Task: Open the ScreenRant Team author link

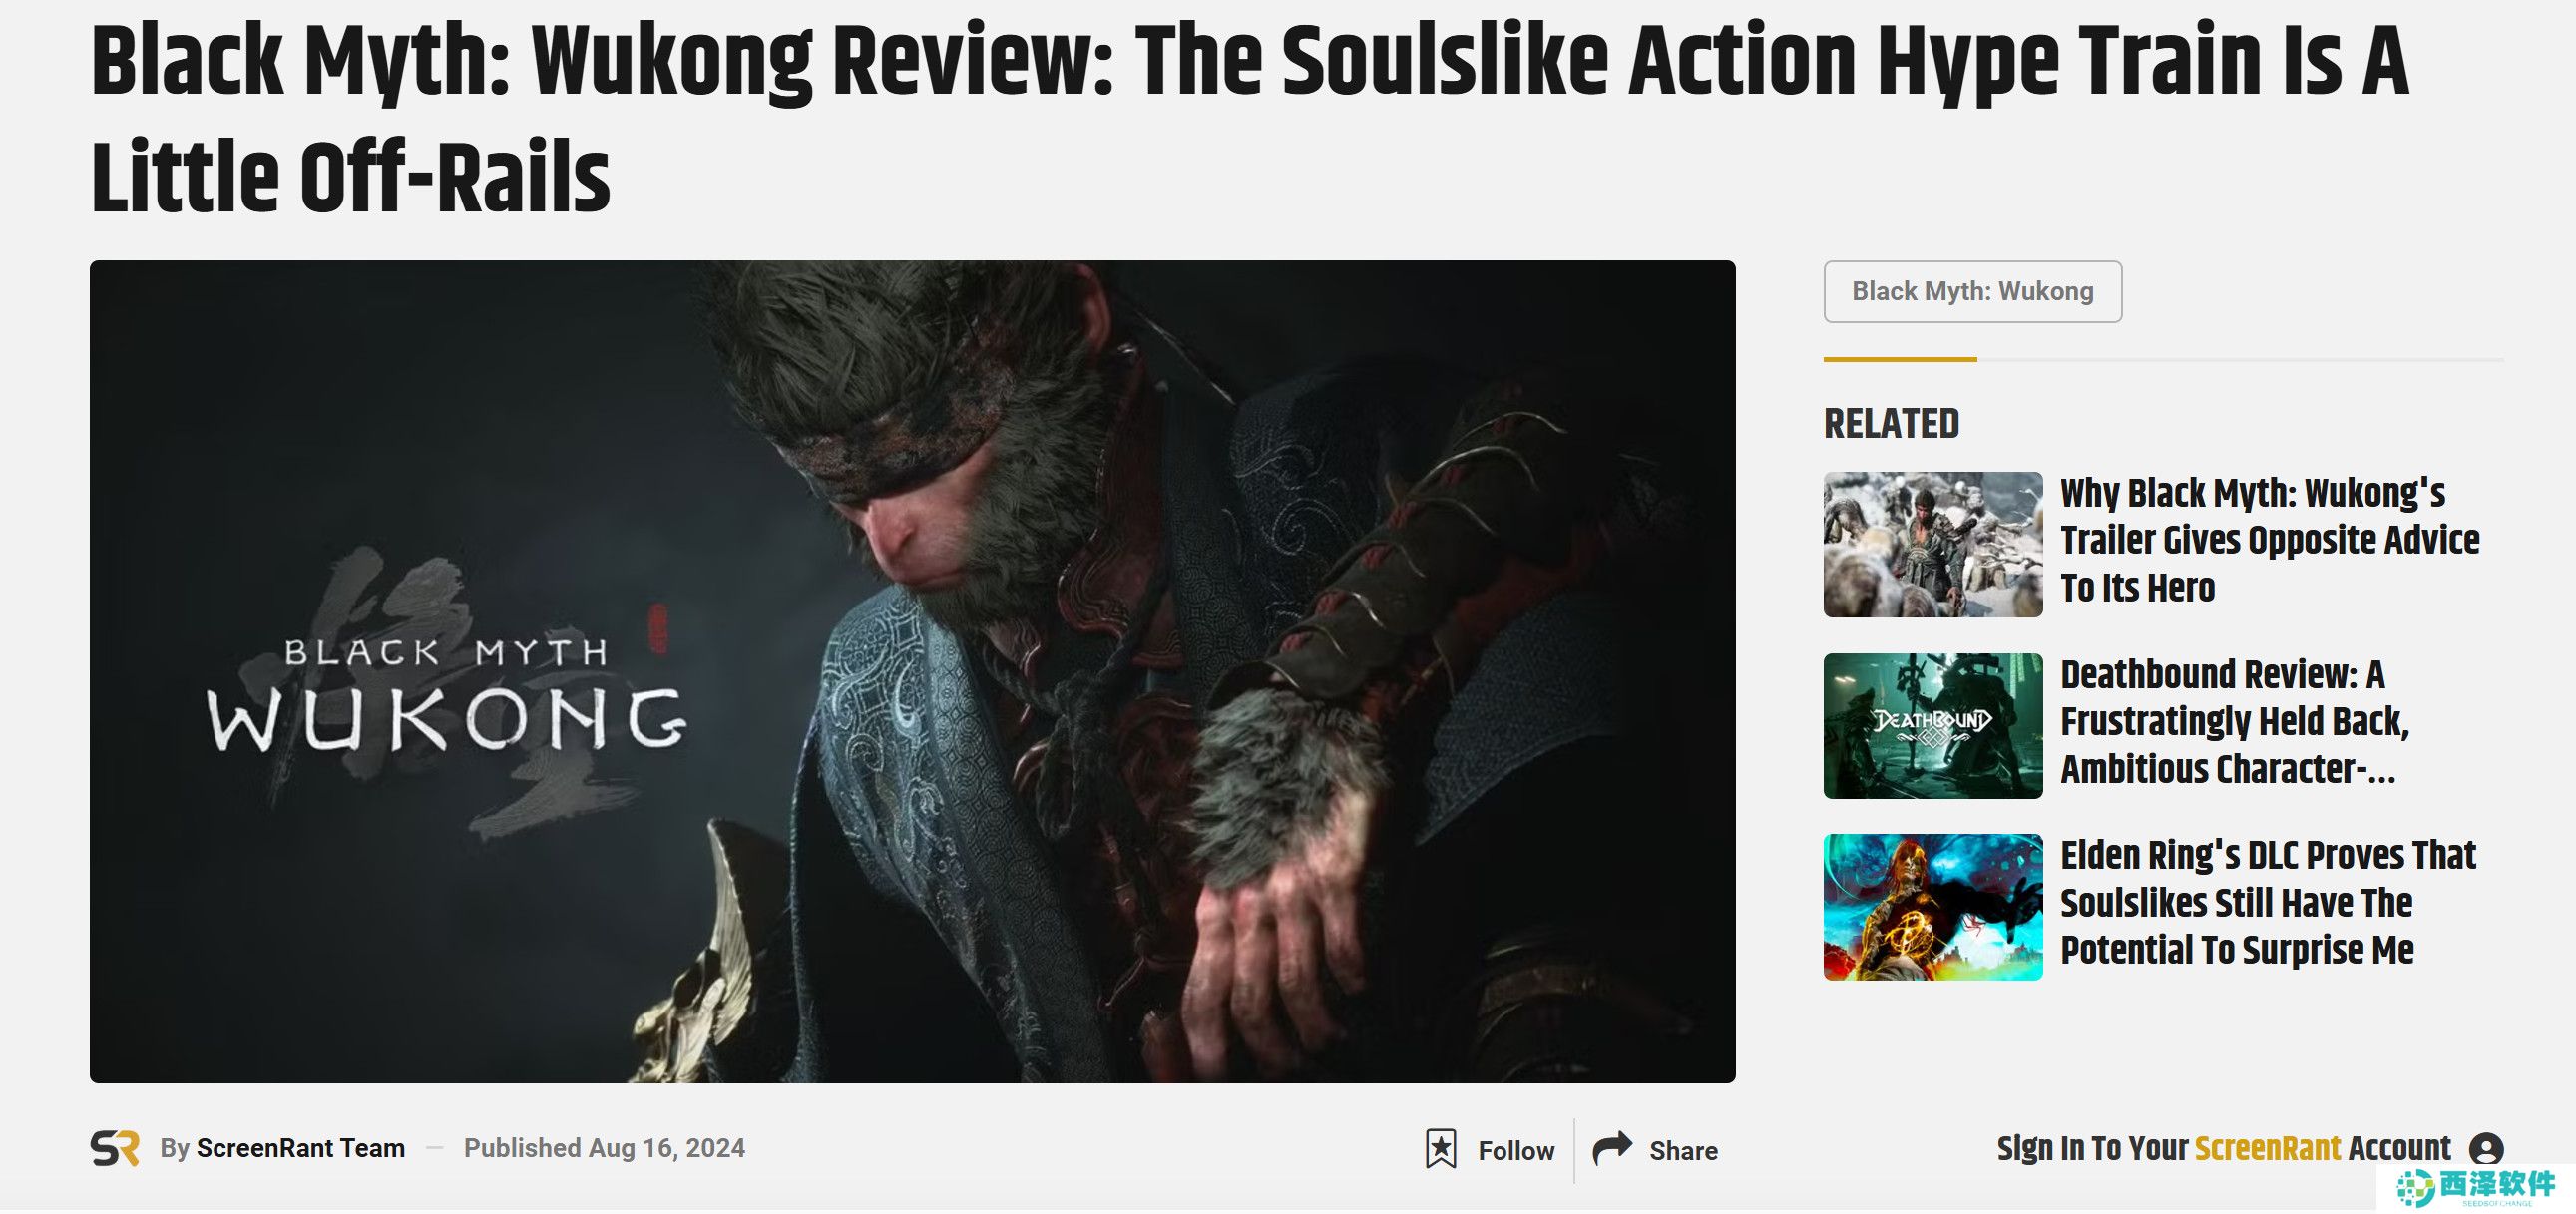Action: (301, 1148)
